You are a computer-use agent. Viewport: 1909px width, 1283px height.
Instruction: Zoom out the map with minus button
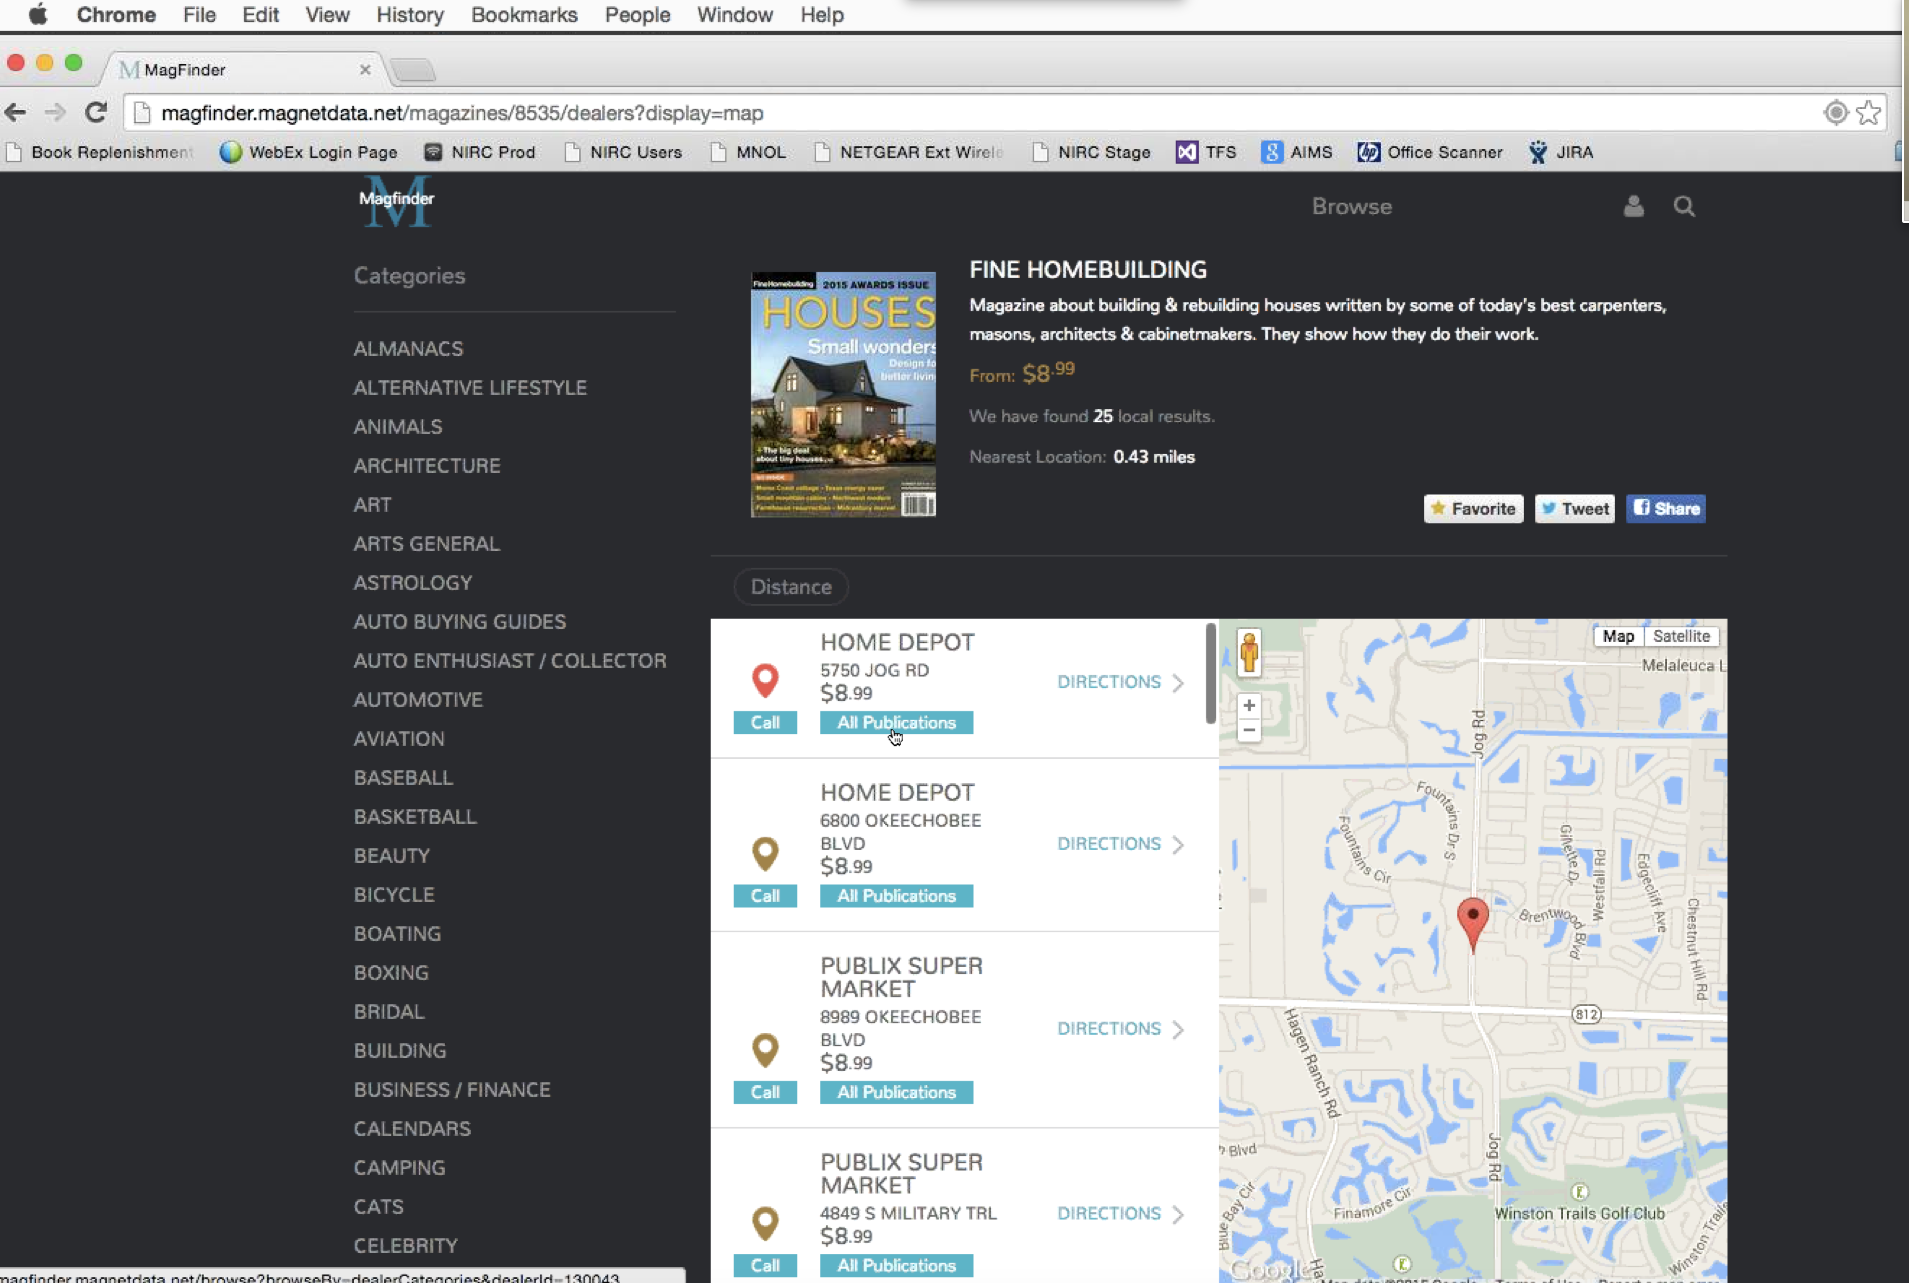click(1249, 731)
